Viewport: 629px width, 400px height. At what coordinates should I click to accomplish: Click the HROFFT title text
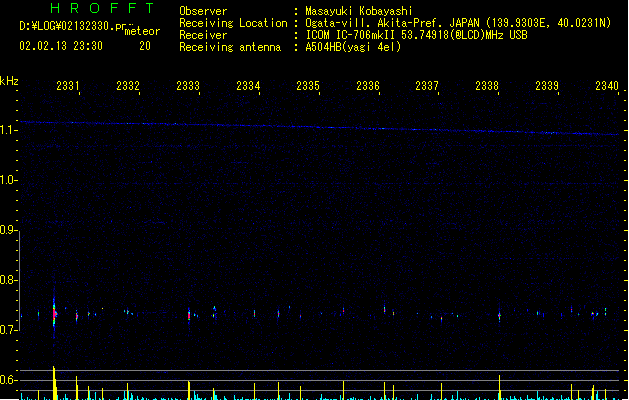[x=103, y=8]
